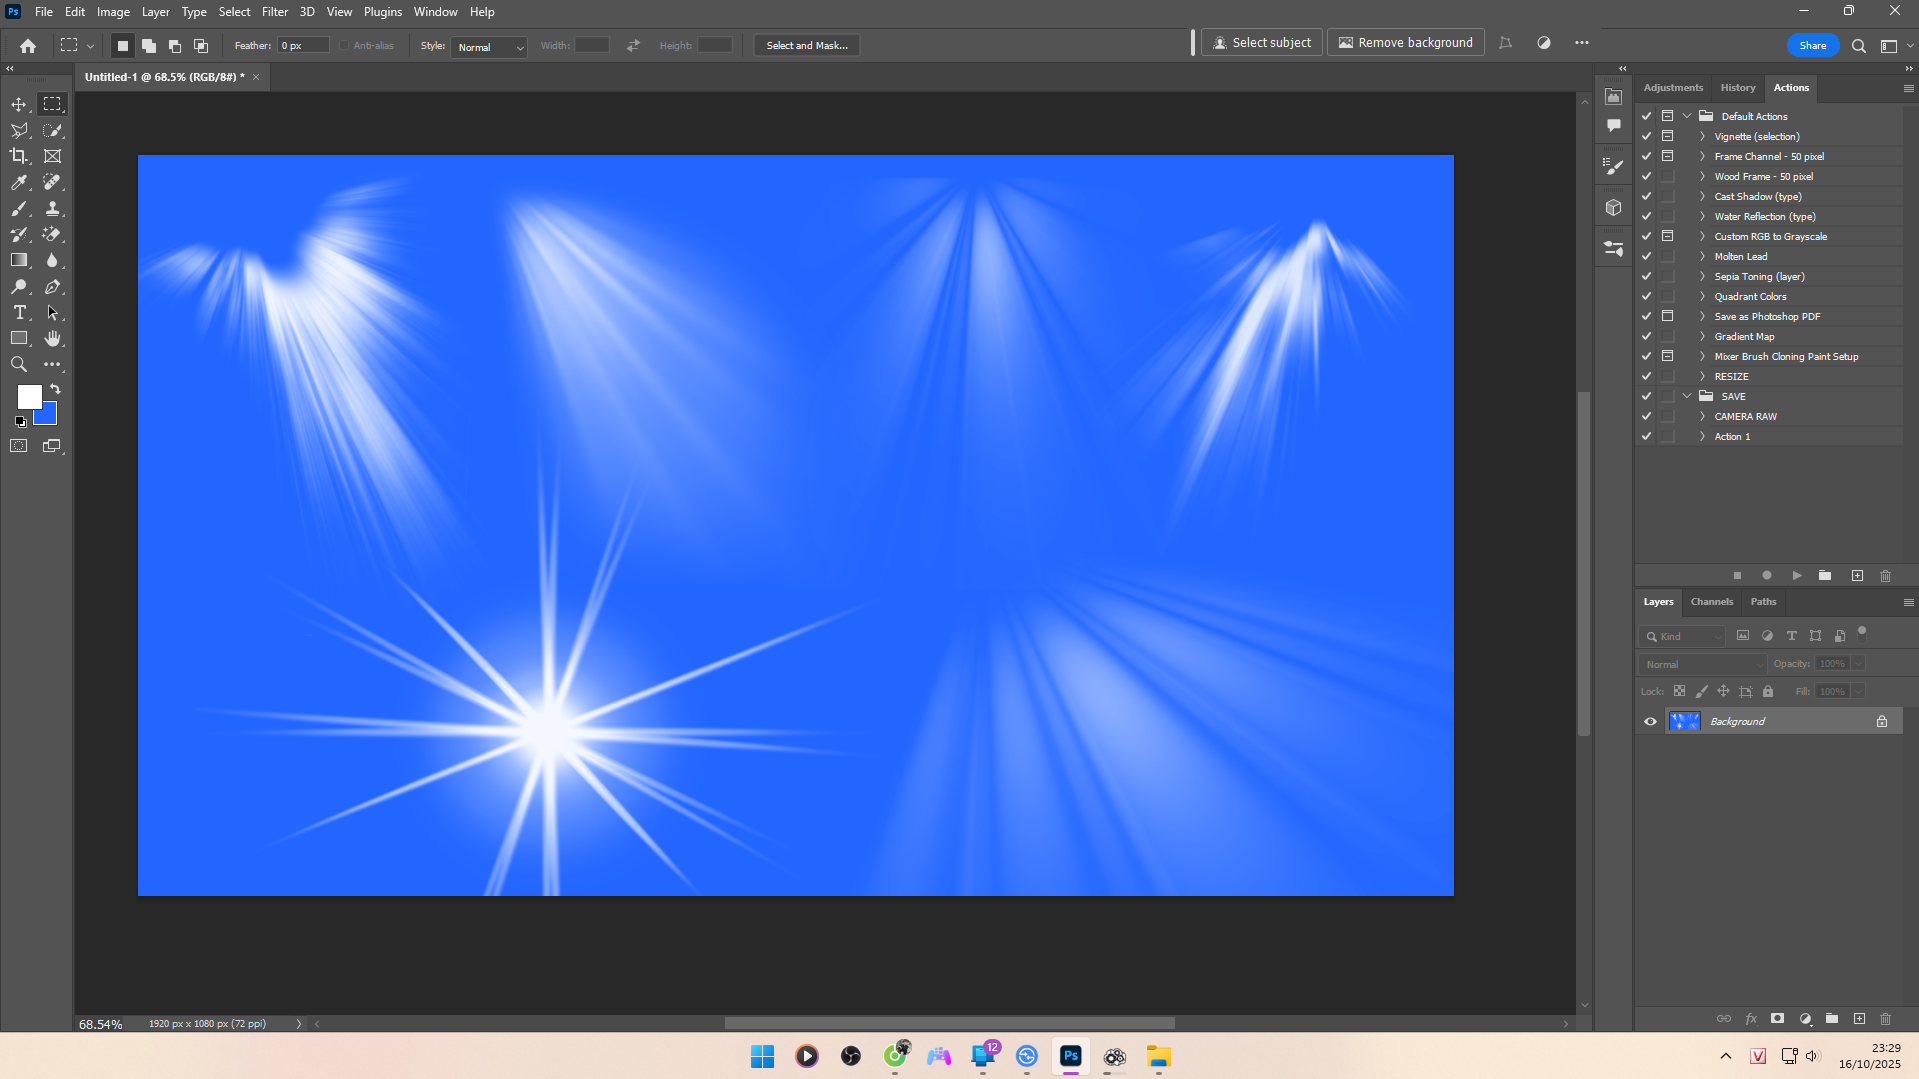This screenshot has height=1079, width=1919.
Task: Toggle dialog box for Frame Channel action
Action: click(x=1667, y=156)
